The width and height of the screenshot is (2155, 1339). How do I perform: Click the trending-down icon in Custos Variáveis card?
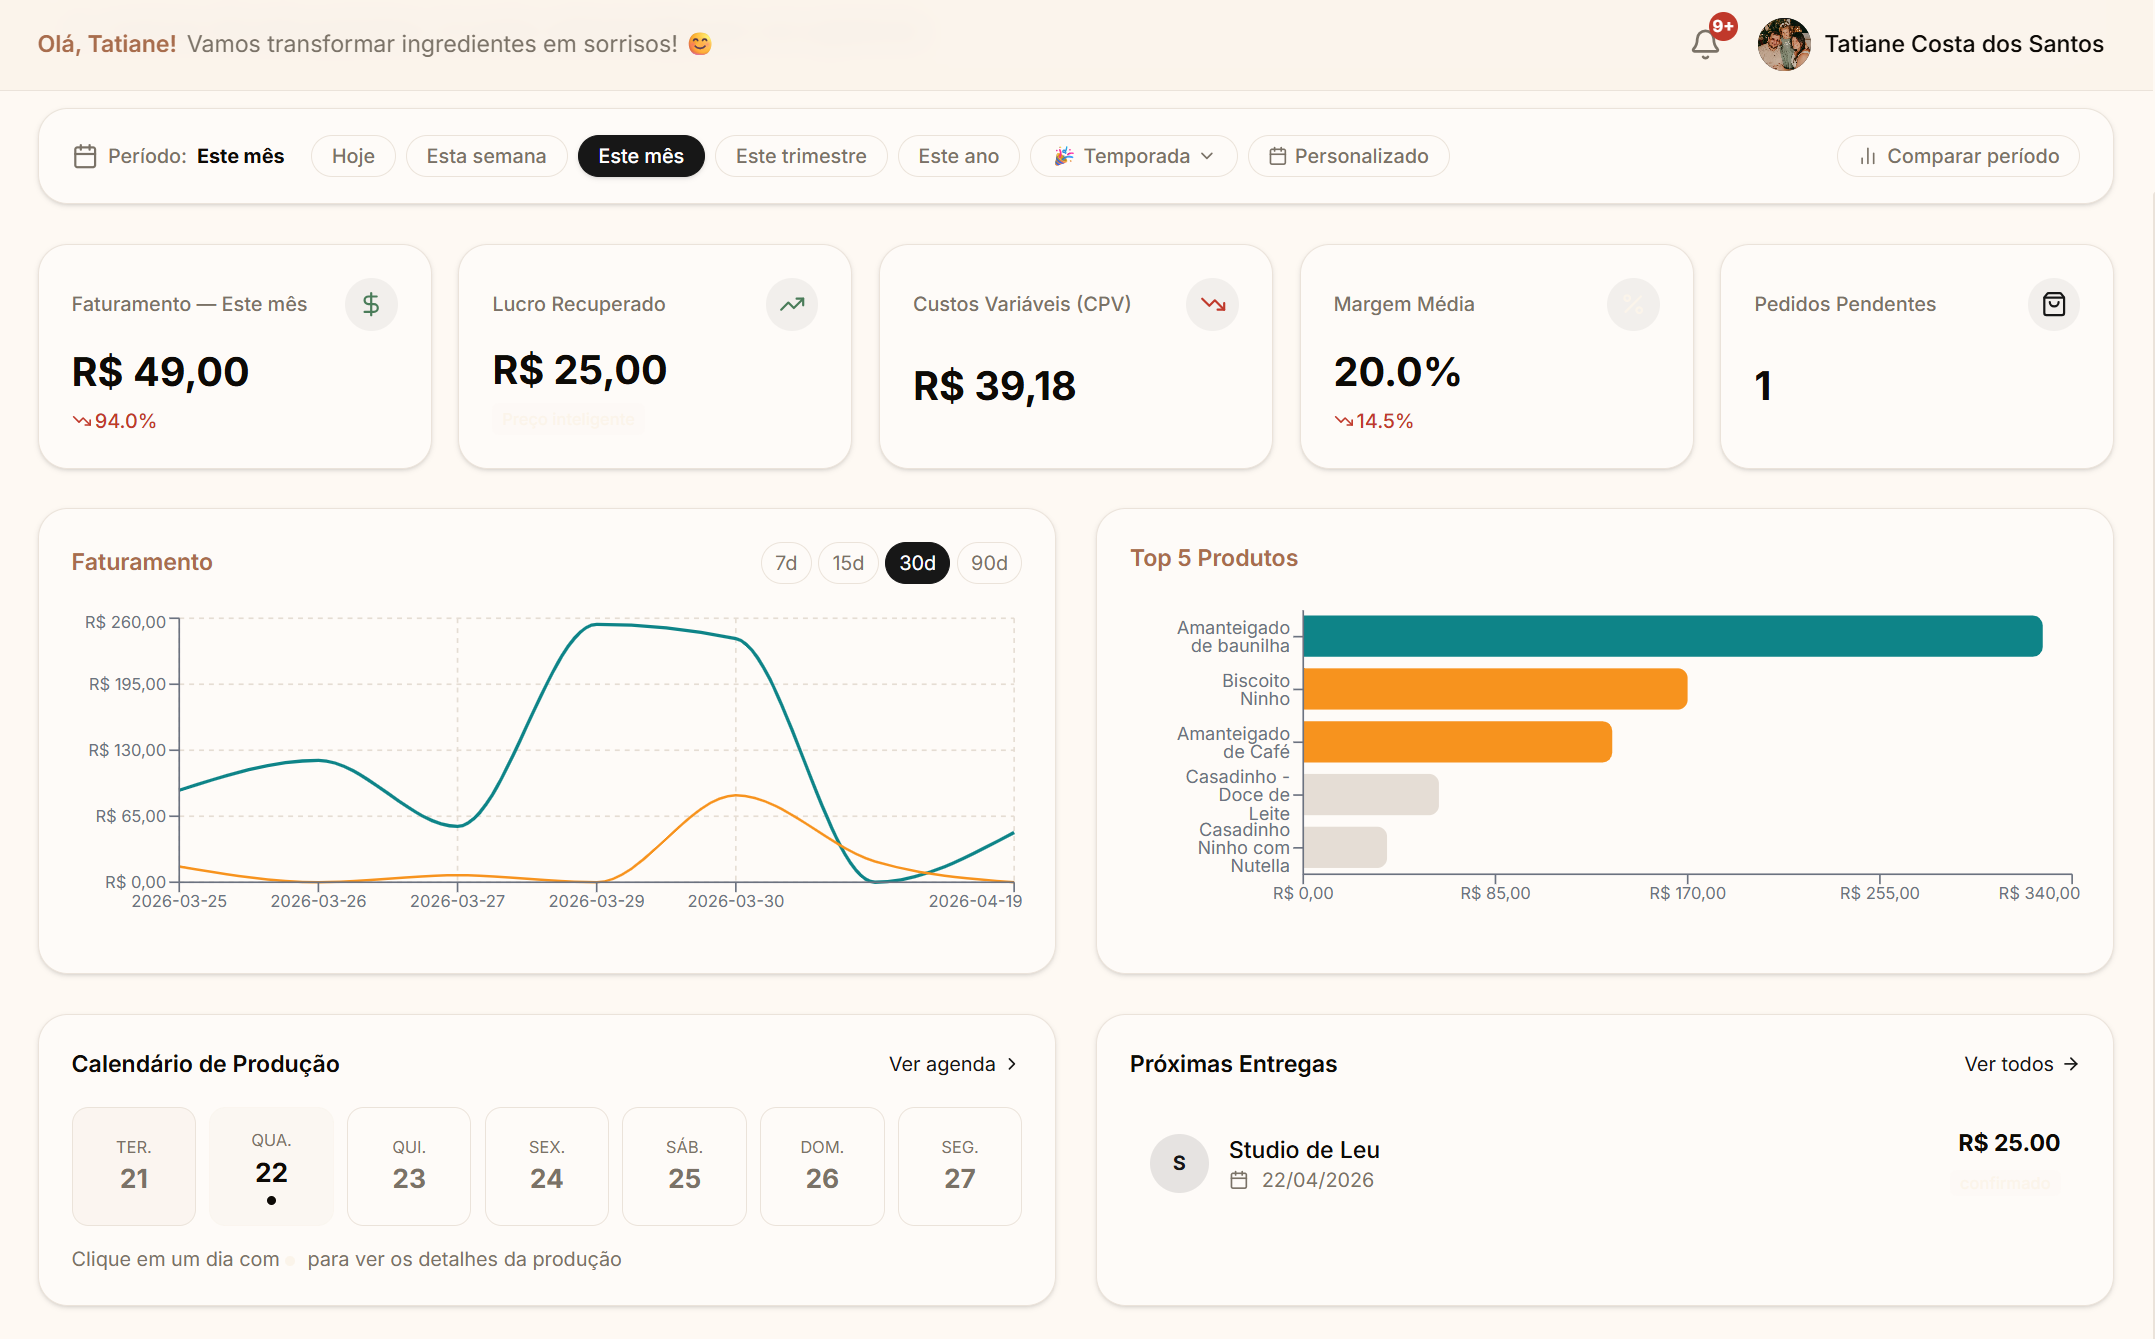[x=1213, y=304]
